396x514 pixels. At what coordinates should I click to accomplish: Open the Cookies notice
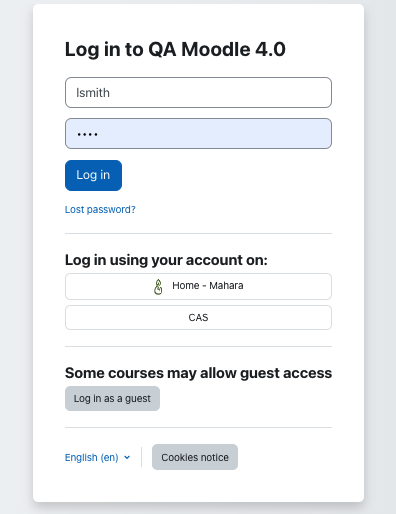[x=195, y=457]
